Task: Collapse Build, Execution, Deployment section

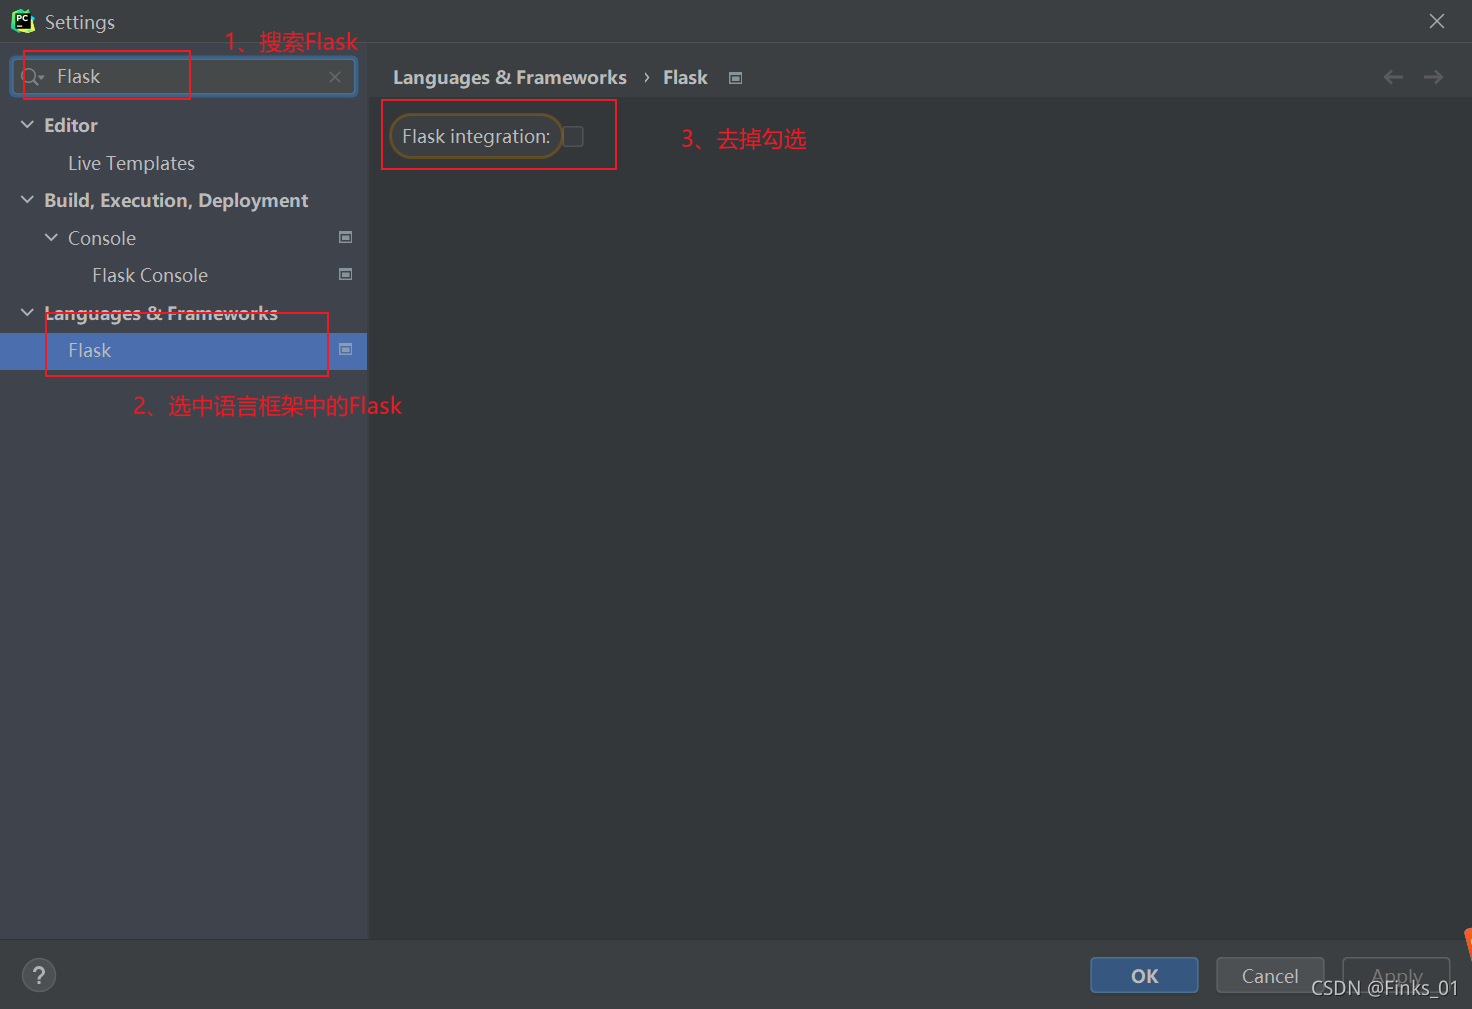Action: click(27, 200)
